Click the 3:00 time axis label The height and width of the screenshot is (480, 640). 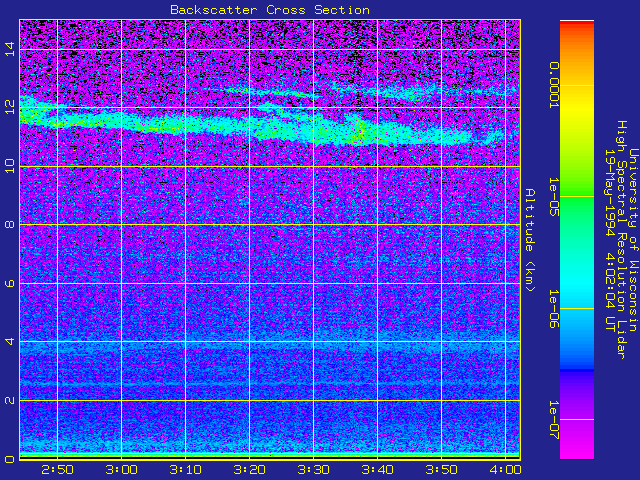(121, 470)
